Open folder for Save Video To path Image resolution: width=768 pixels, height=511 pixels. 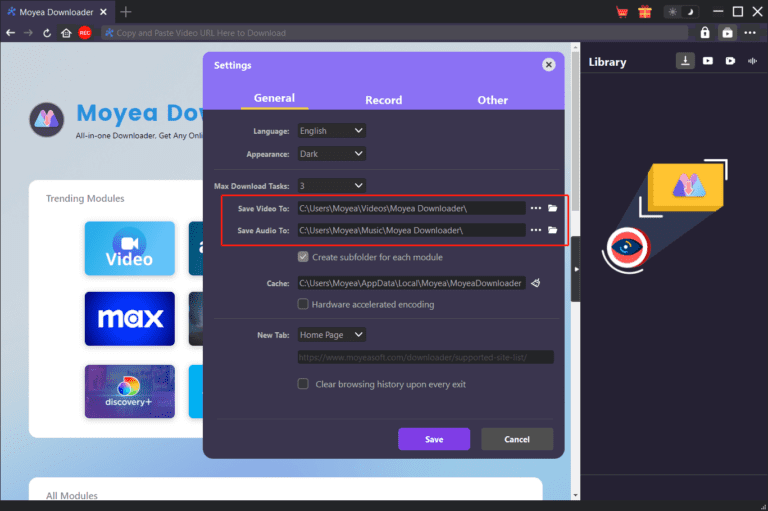[552, 208]
